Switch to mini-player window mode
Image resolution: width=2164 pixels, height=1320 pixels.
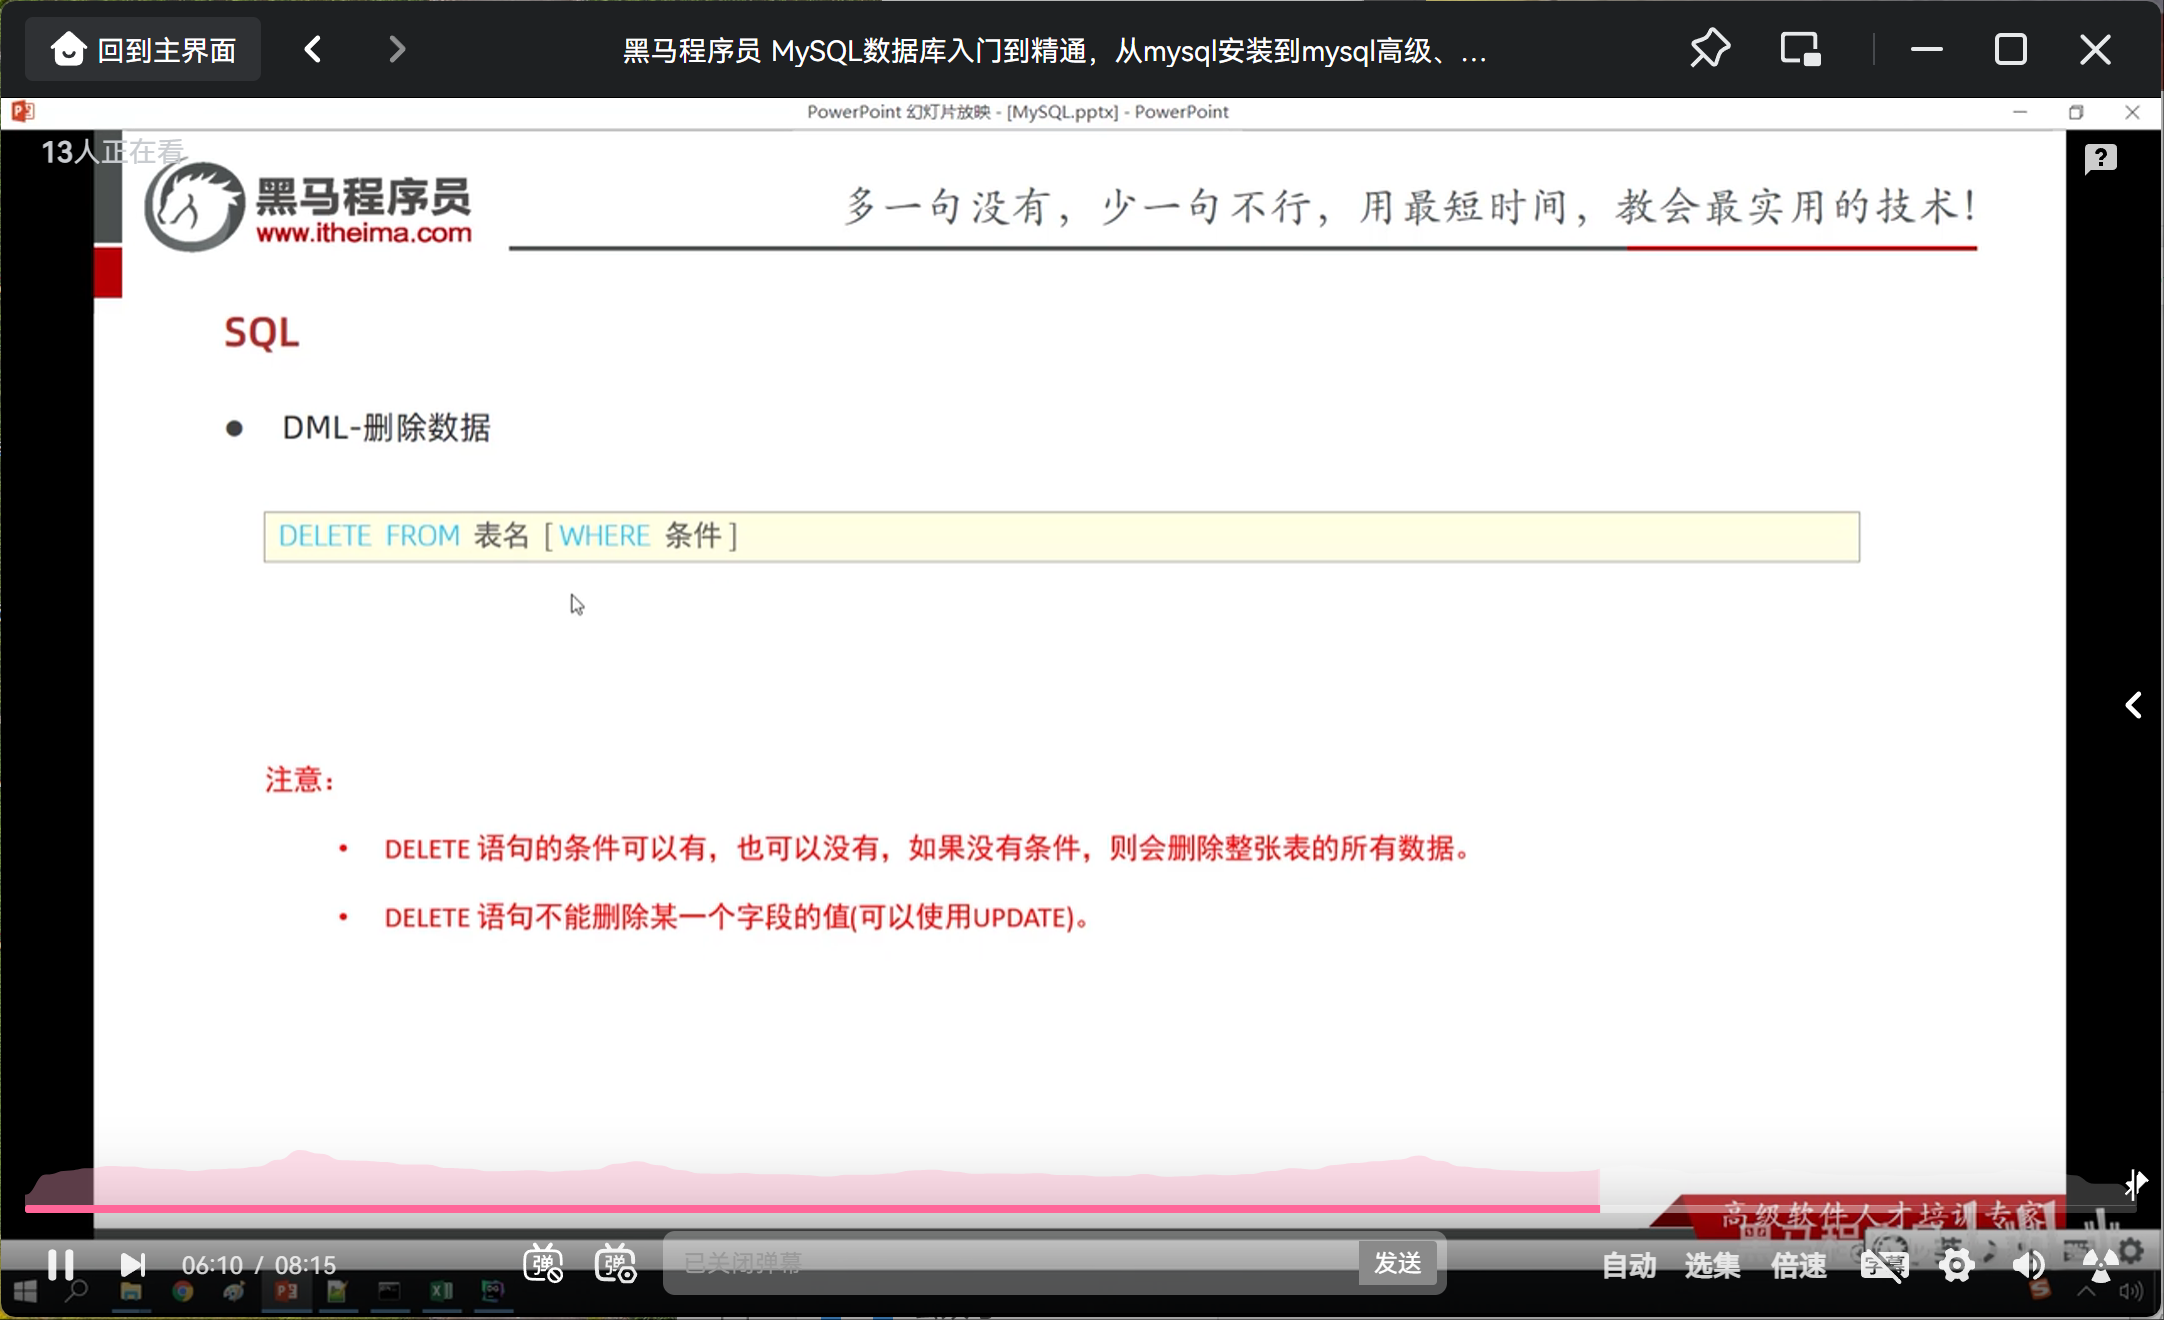pyautogui.click(x=1800, y=49)
